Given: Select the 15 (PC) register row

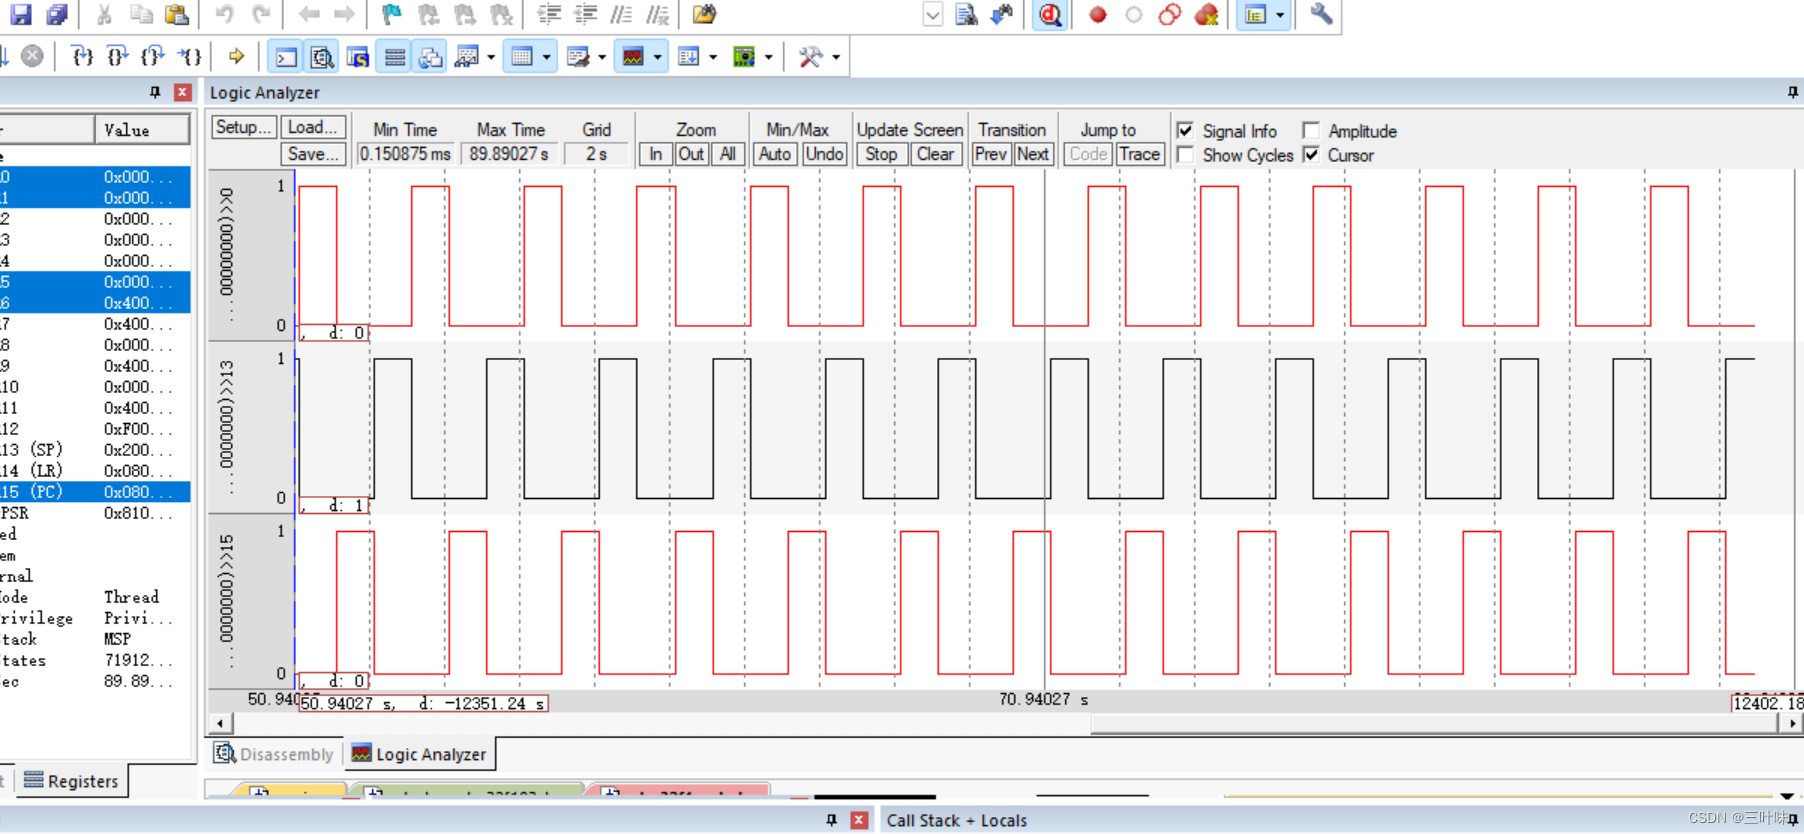Looking at the screenshot, I should (x=95, y=491).
